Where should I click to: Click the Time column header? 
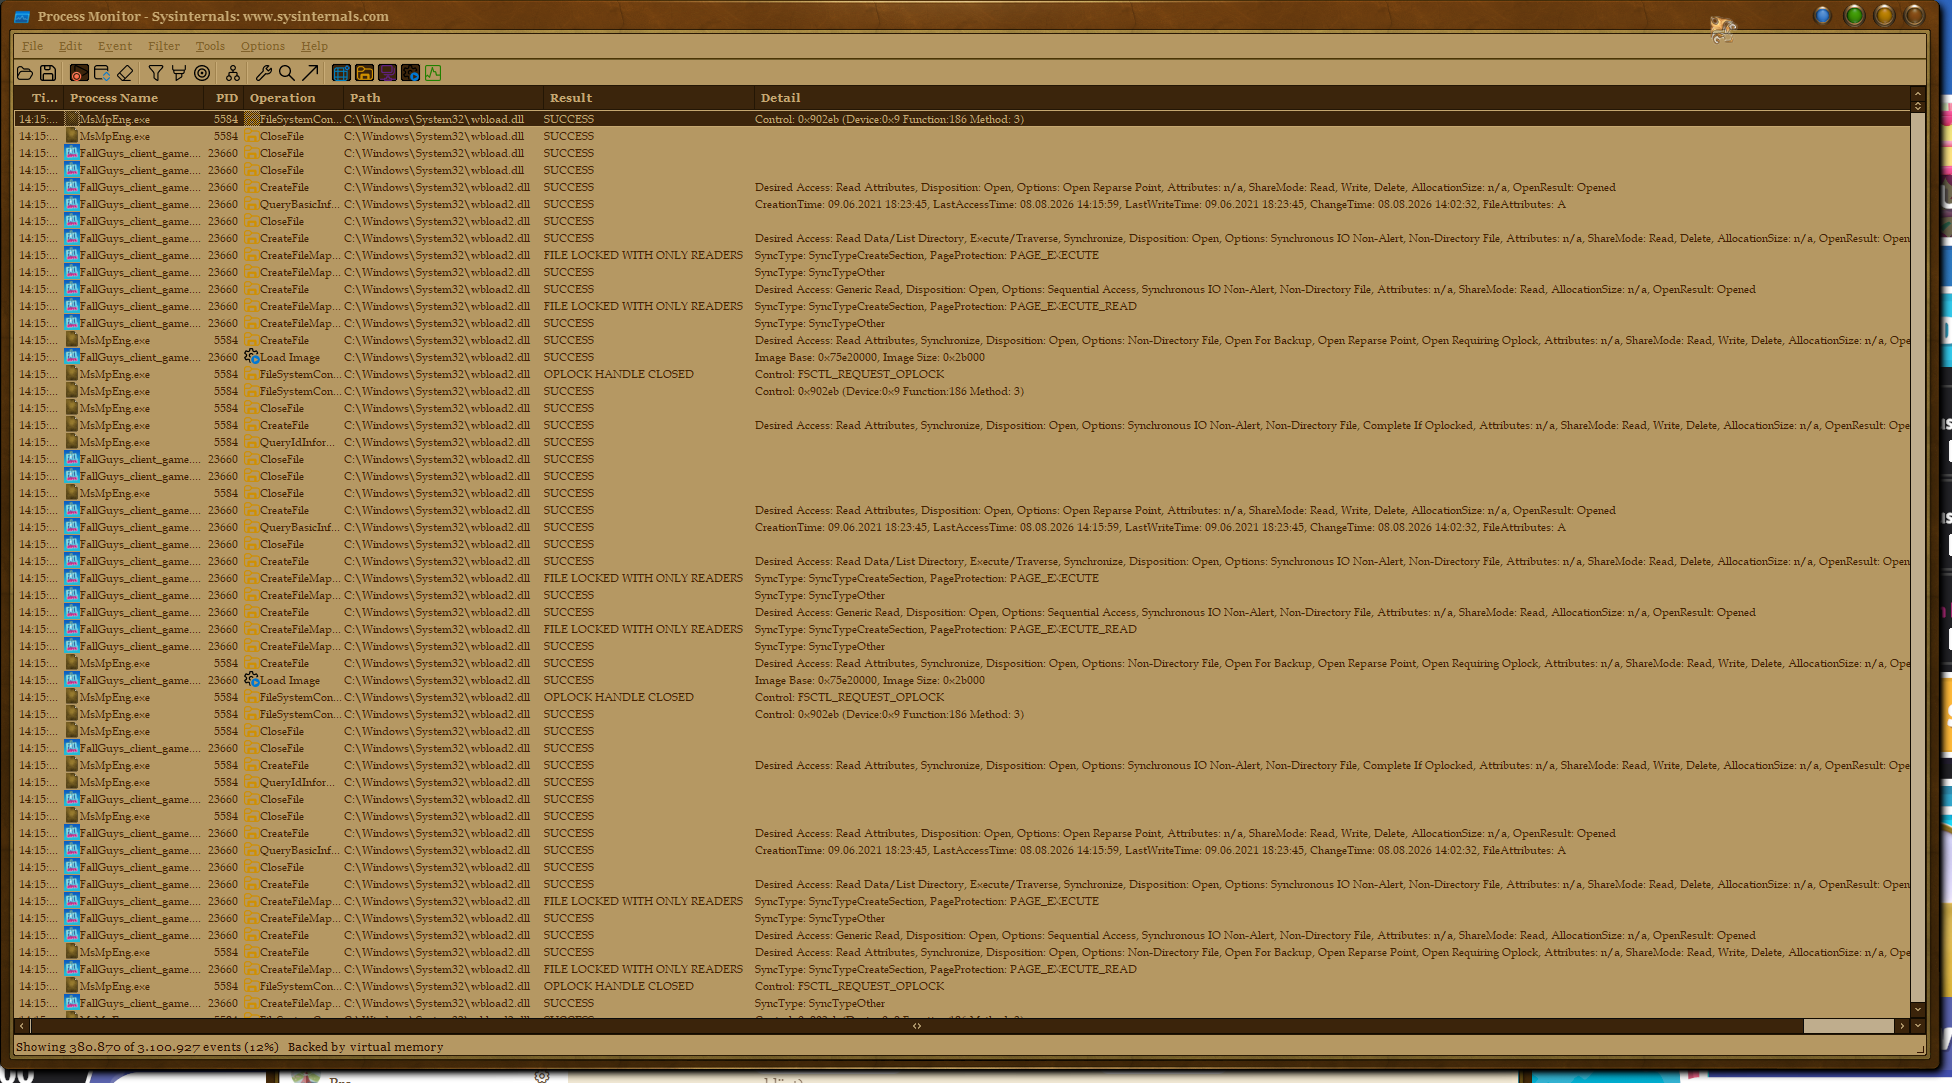[x=39, y=98]
